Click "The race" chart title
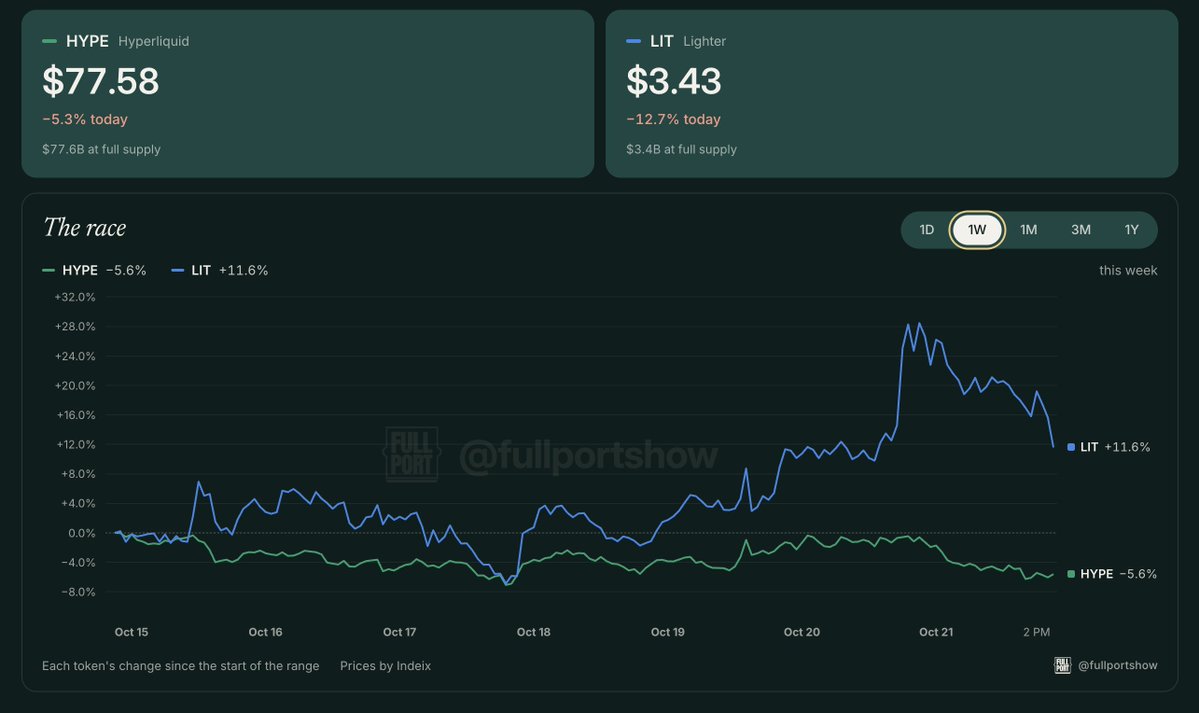Image resolution: width=1199 pixels, height=713 pixels. pos(85,227)
